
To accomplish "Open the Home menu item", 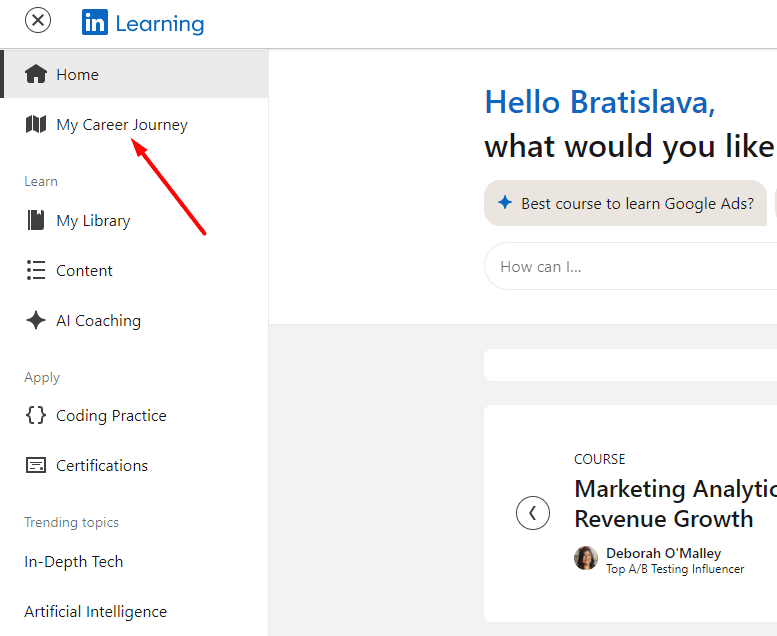I will (x=134, y=74).
